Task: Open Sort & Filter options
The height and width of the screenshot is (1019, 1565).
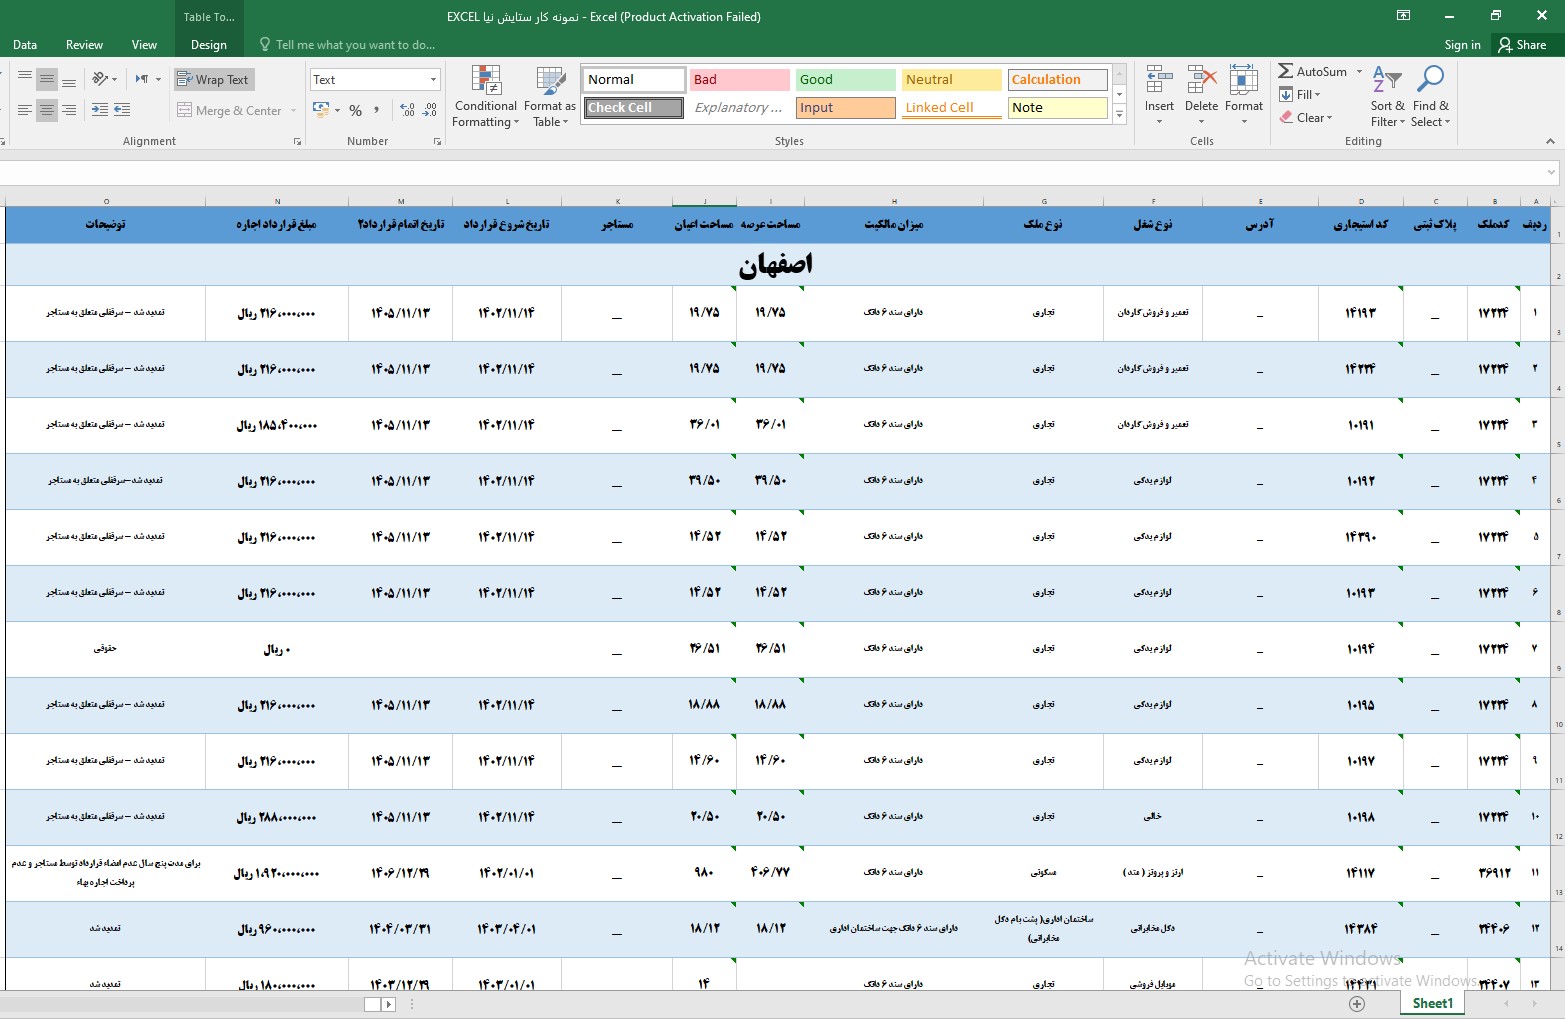Action: [x=1387, y=97]
